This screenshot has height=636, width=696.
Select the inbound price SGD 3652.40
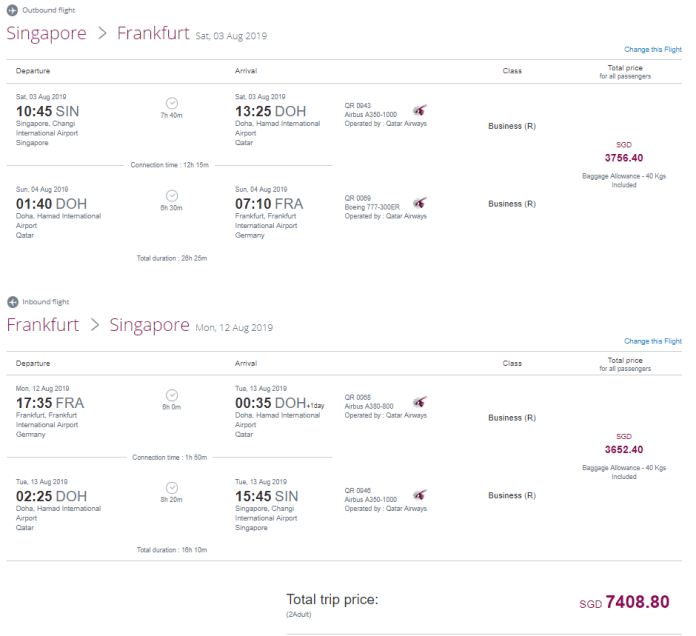point(624,444)
